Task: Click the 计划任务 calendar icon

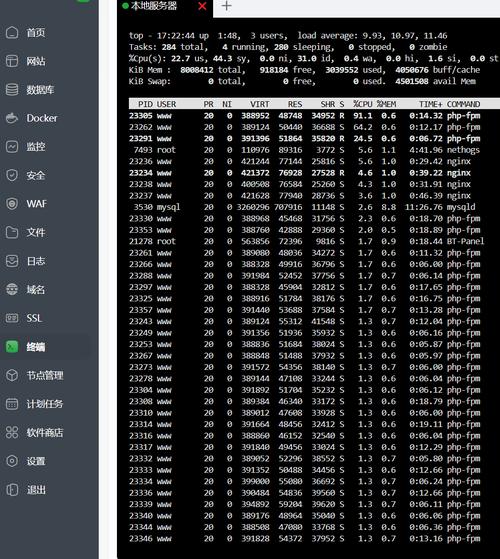Action: pyautogui.click(x=12, y=404)
